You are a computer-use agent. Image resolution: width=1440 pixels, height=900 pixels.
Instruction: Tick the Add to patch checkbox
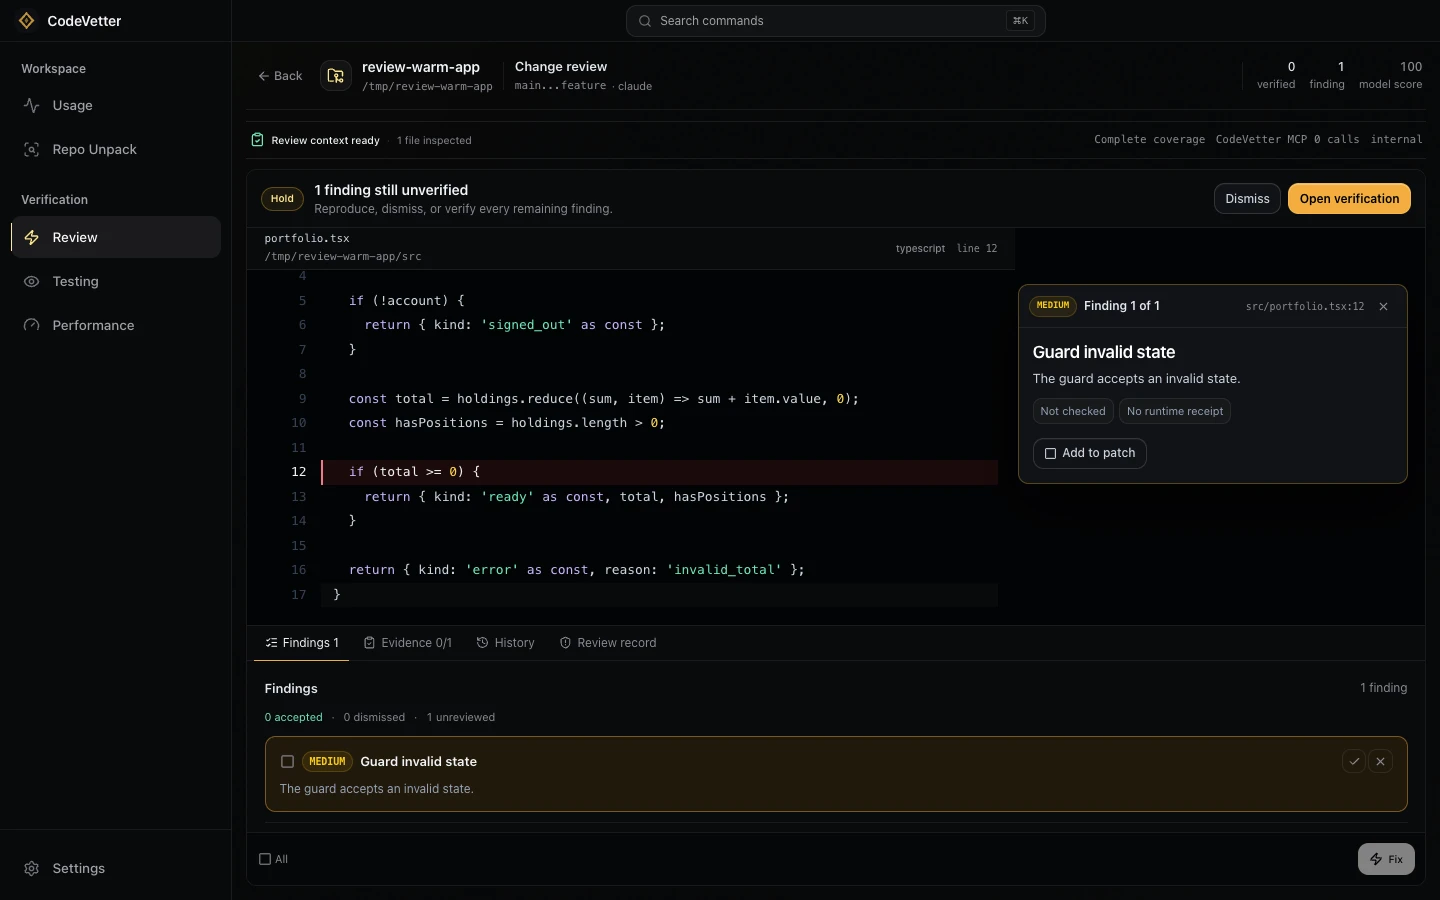click(1050, 454)
